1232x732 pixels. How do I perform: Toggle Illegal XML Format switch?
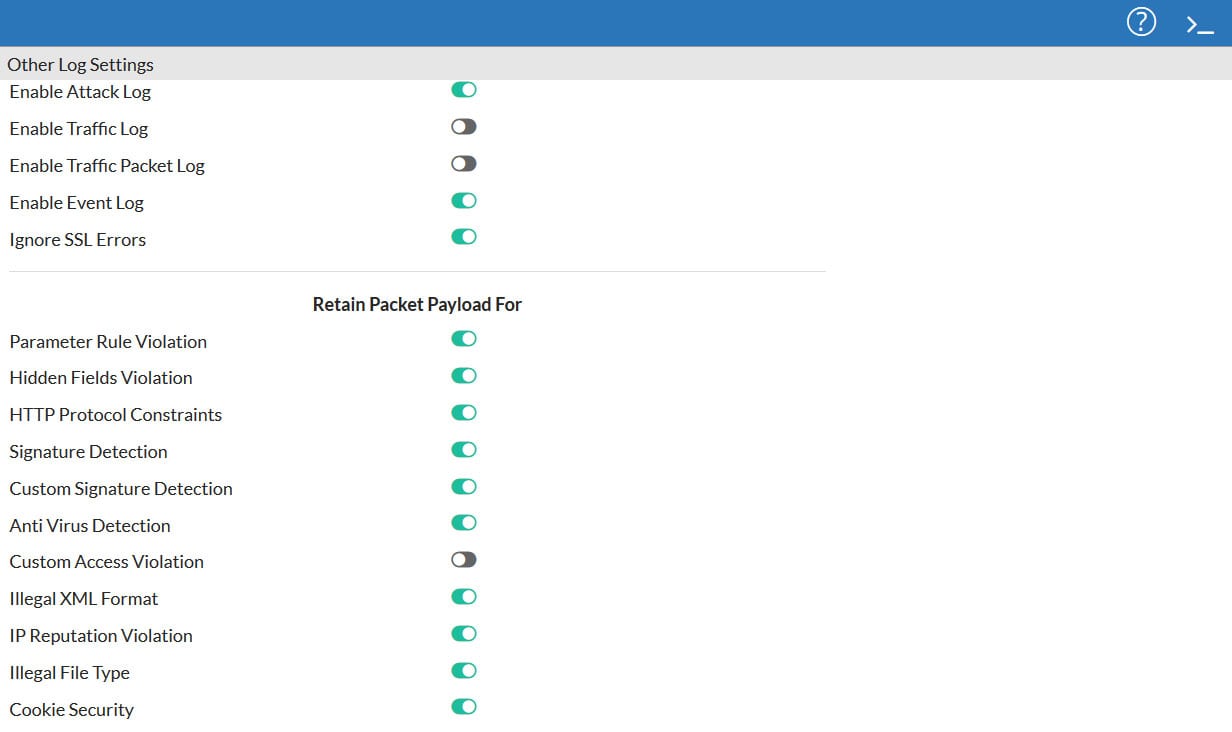463,597
